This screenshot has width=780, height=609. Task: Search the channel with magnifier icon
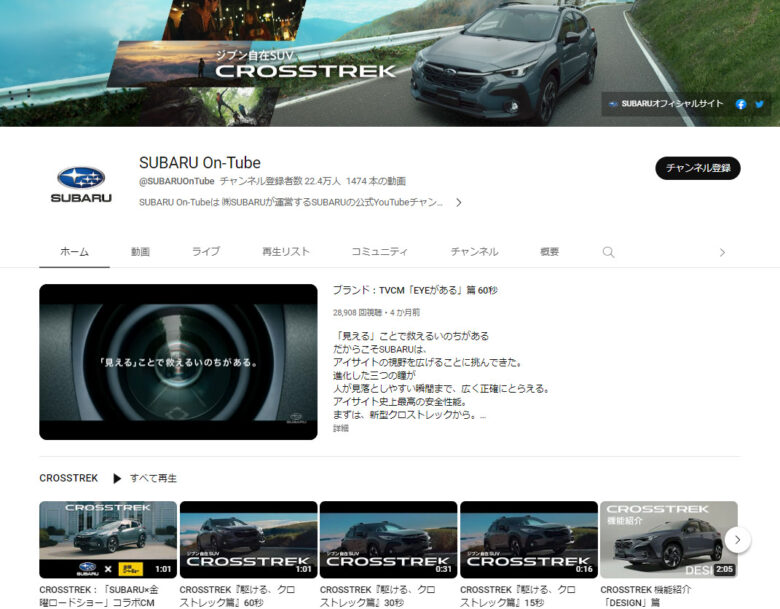tap(608, 252)
